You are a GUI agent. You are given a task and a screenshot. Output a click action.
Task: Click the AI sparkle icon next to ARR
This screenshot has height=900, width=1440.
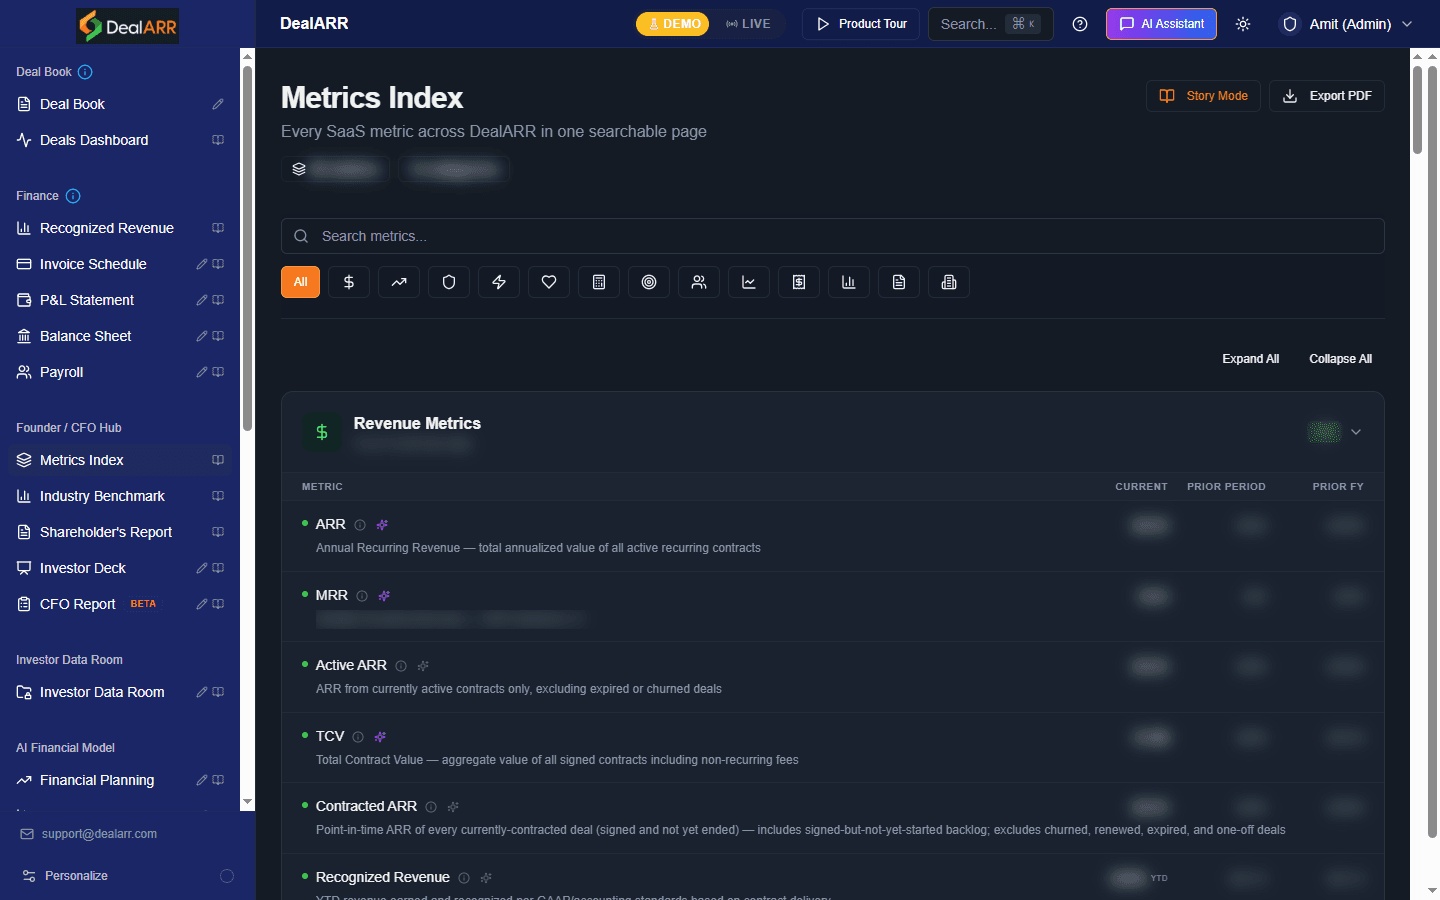(382, 525)
